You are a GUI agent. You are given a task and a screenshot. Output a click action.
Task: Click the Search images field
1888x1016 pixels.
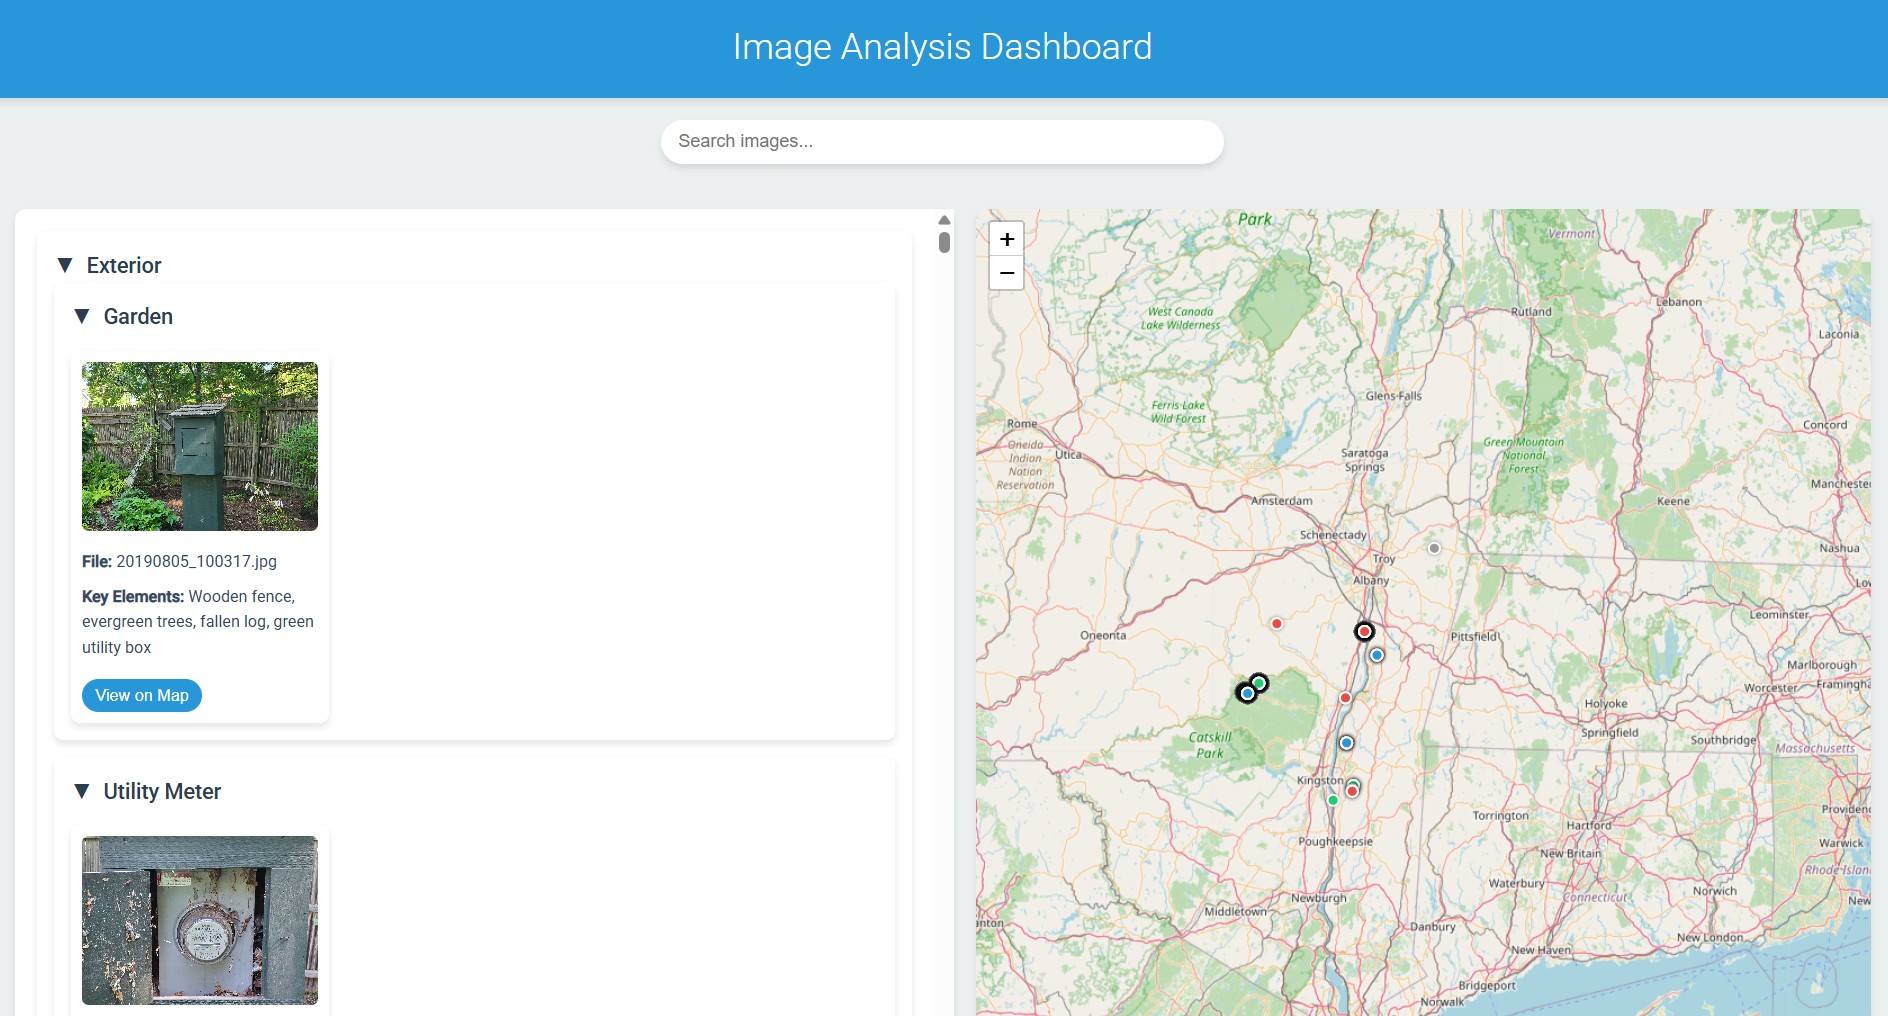point(941,141)
